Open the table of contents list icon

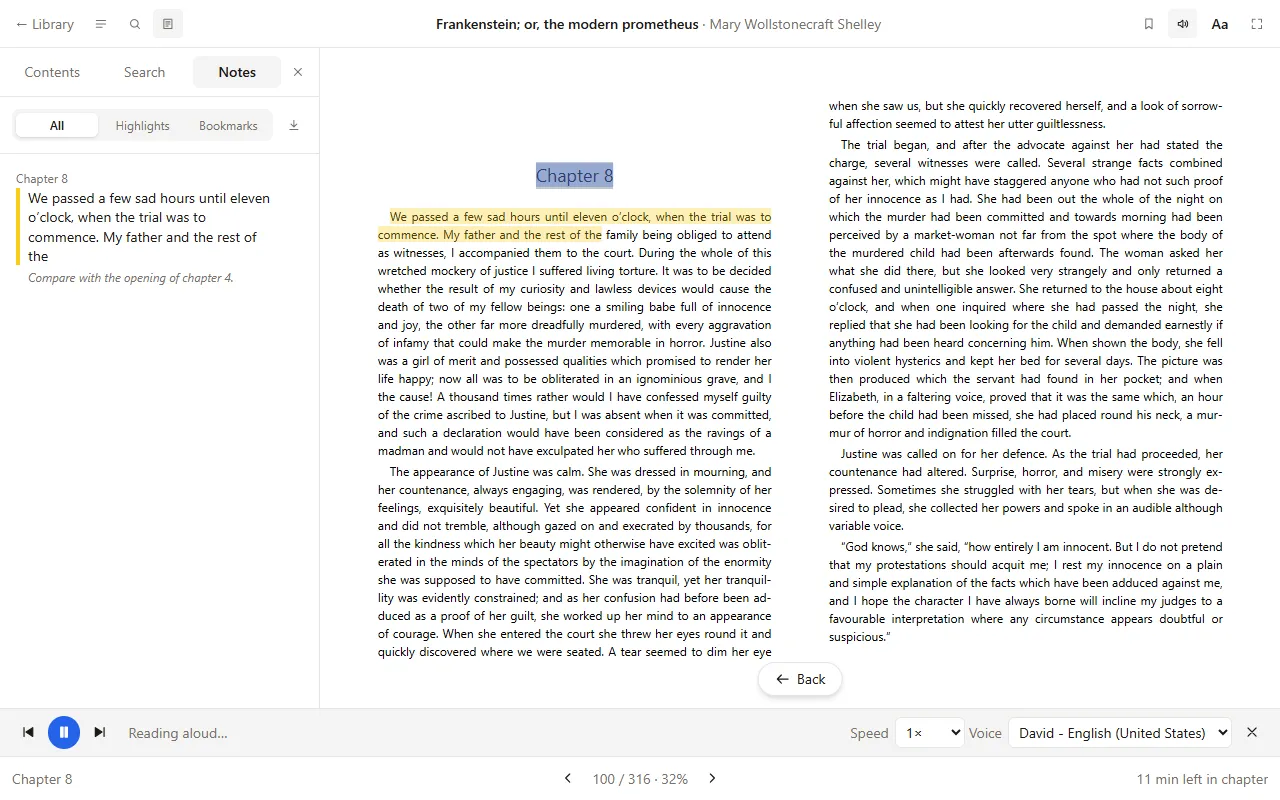pyautogui.click(x=101, y=24)
